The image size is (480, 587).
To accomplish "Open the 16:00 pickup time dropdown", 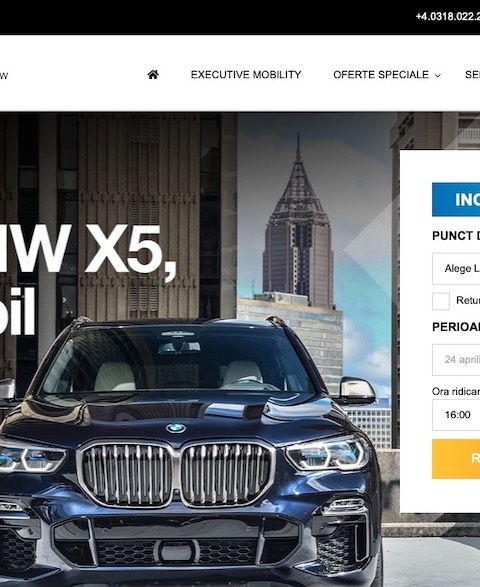I will pos(456,415).
